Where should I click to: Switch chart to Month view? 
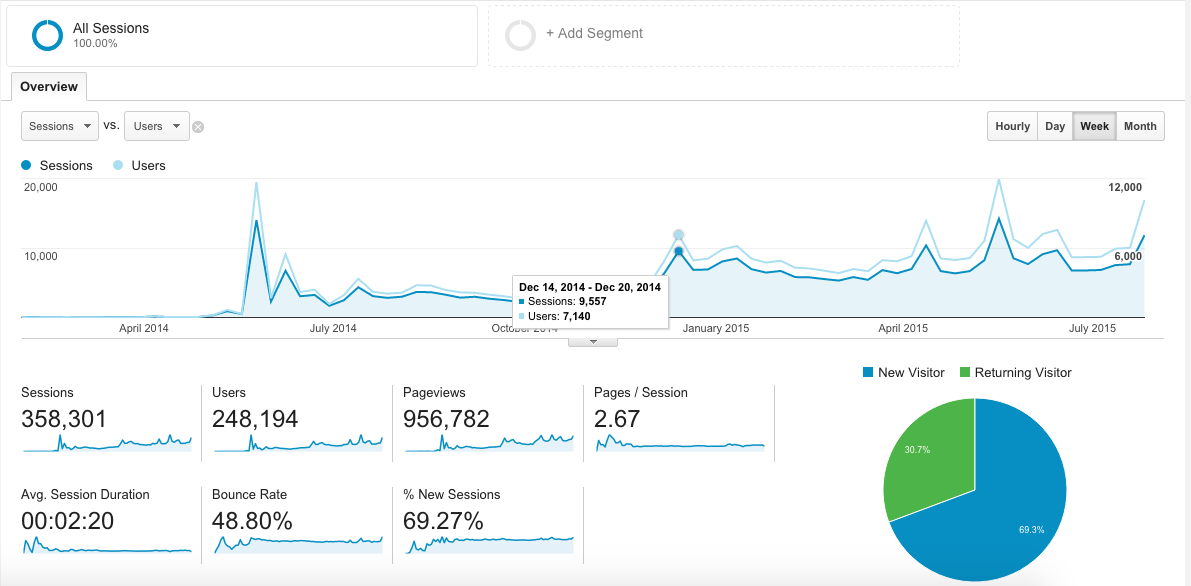(1140, 126)
